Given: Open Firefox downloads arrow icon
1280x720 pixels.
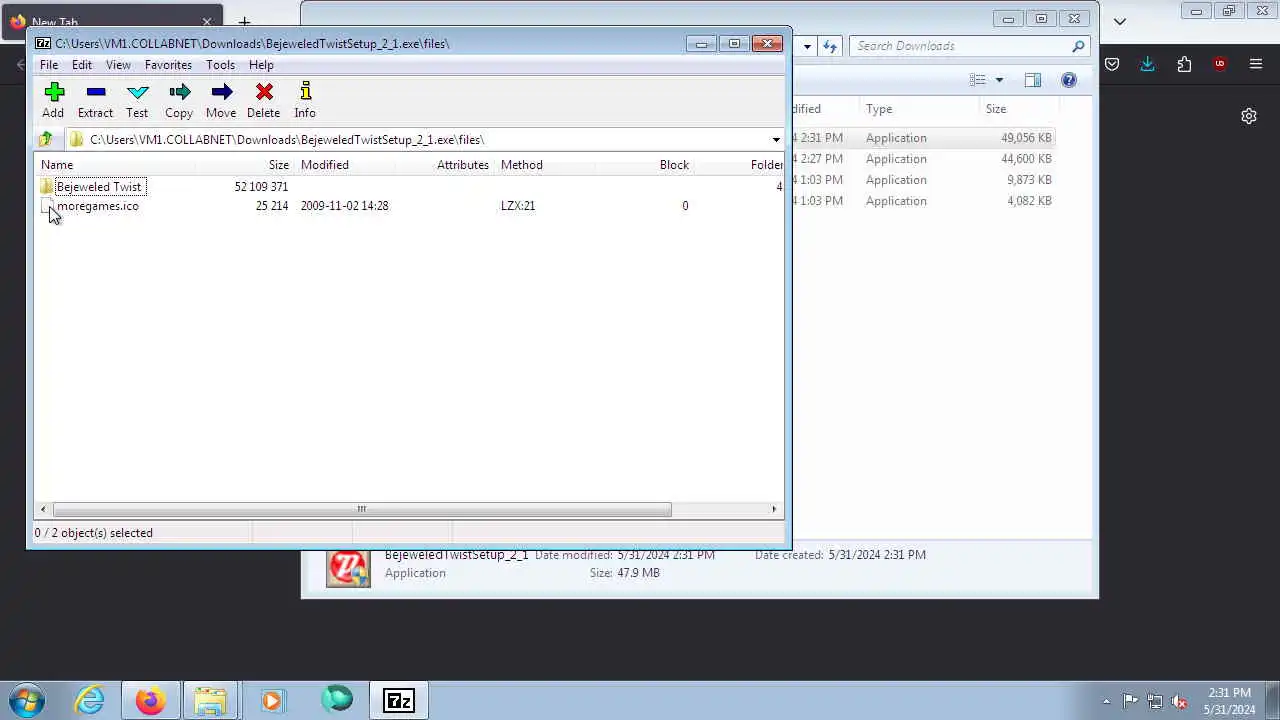Looking at the screenshot, I should coord(1147,64).
